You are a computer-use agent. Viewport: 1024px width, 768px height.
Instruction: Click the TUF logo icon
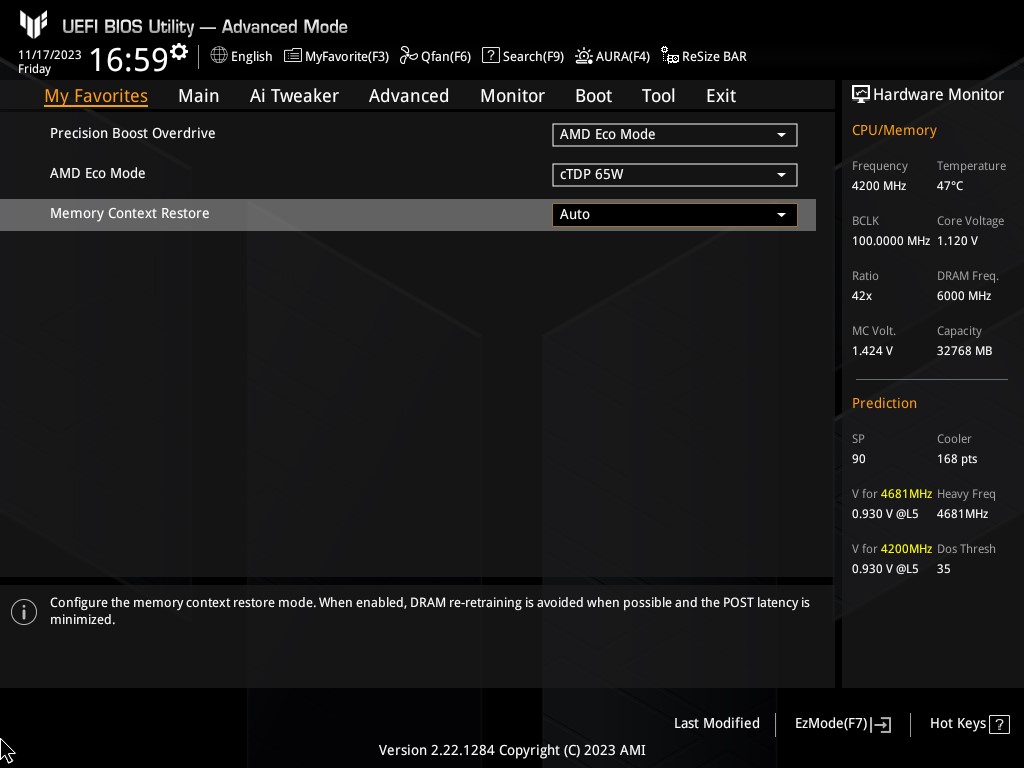pyautogui.click(x=33, y=25)
